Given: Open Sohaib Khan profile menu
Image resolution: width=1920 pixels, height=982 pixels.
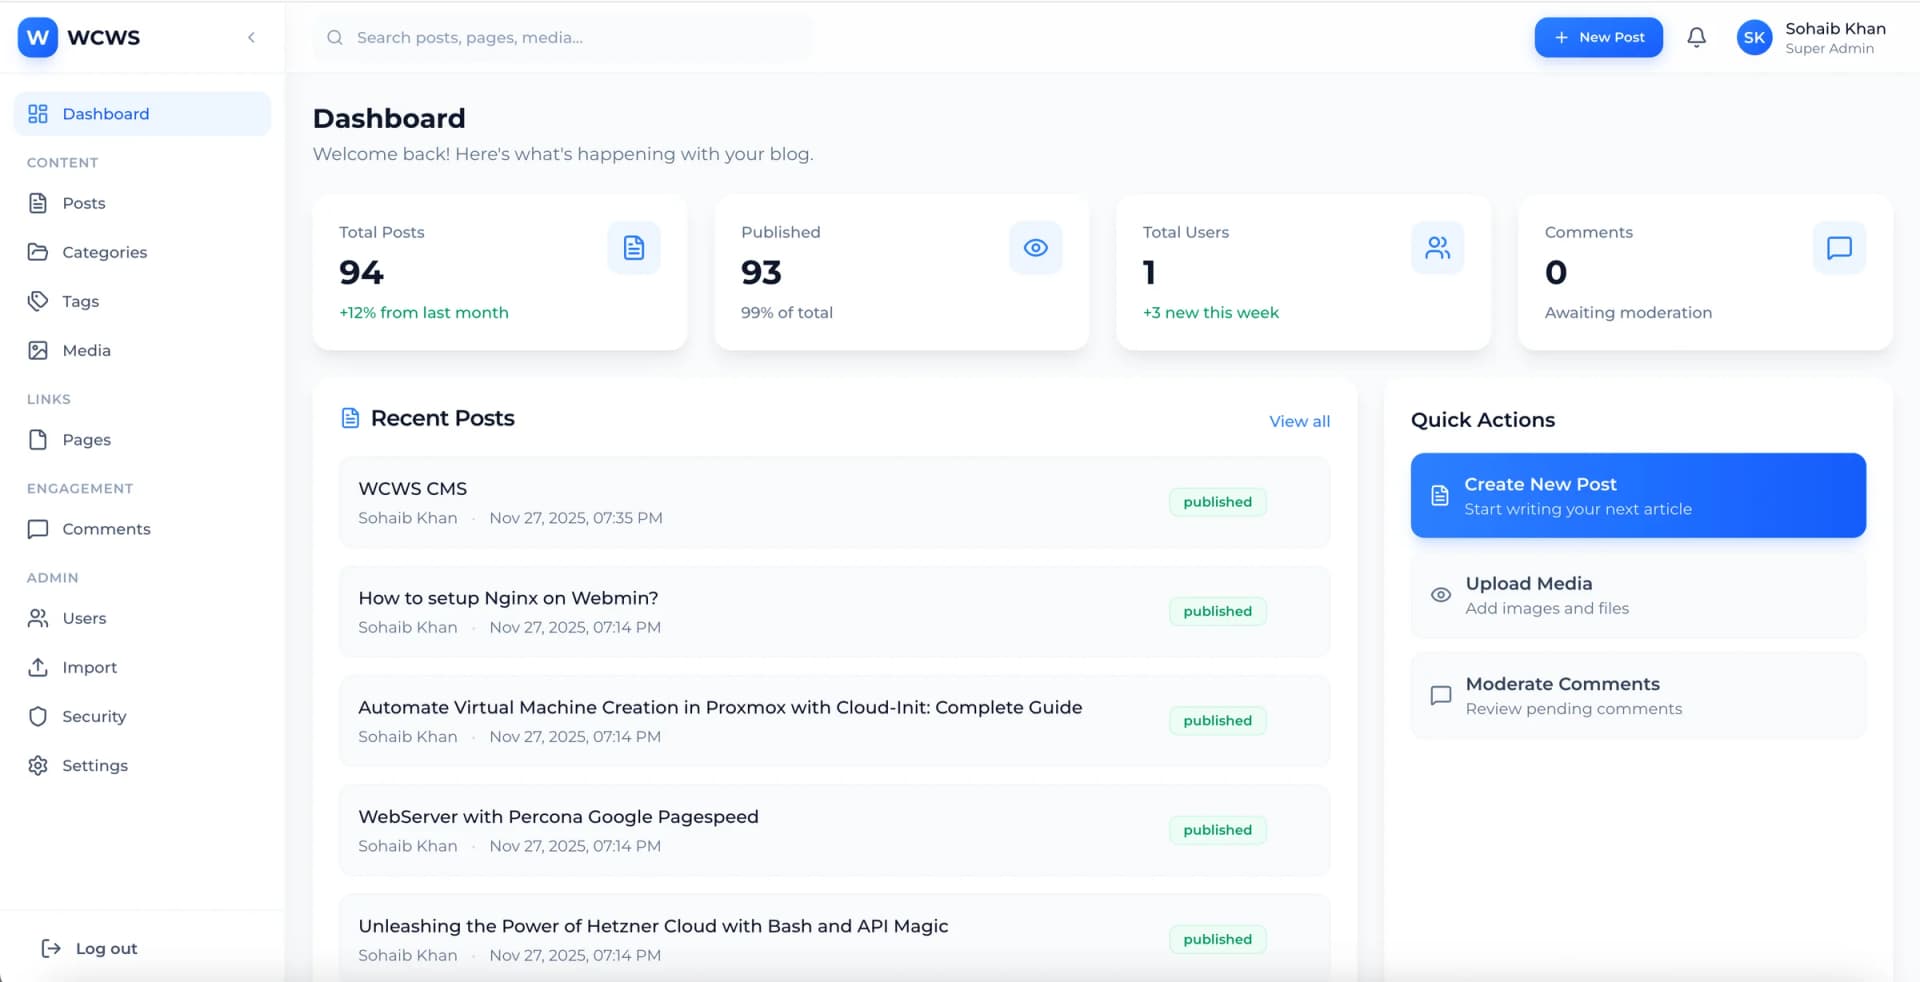Looking at the screenshot, I should [x=1834, y=38].
